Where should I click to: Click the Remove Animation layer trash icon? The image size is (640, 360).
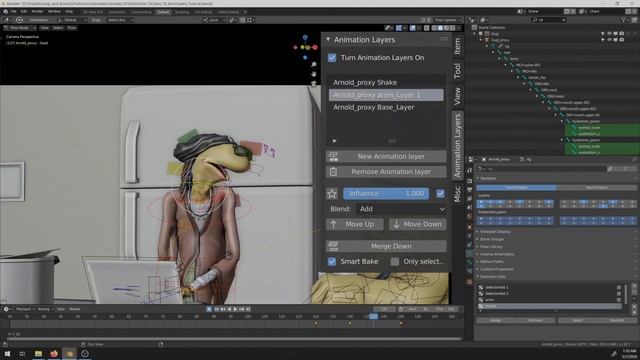[333, 172]
